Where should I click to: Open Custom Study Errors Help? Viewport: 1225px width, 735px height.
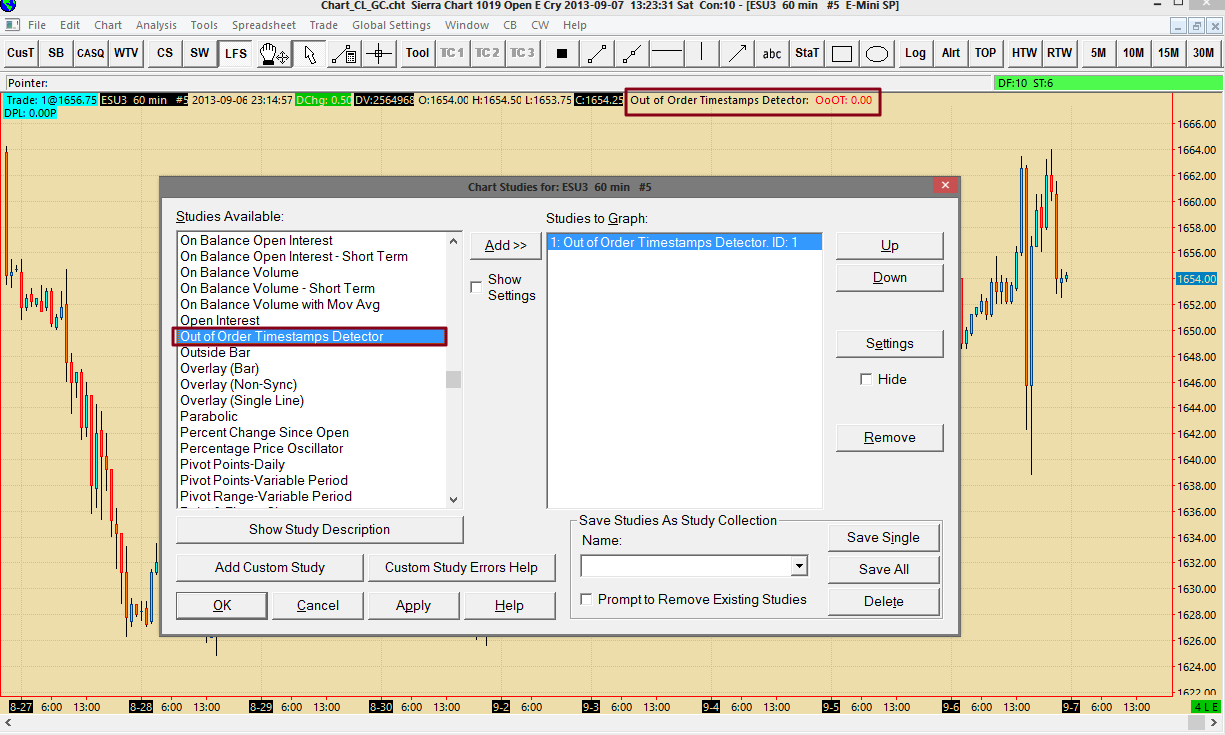462,567
